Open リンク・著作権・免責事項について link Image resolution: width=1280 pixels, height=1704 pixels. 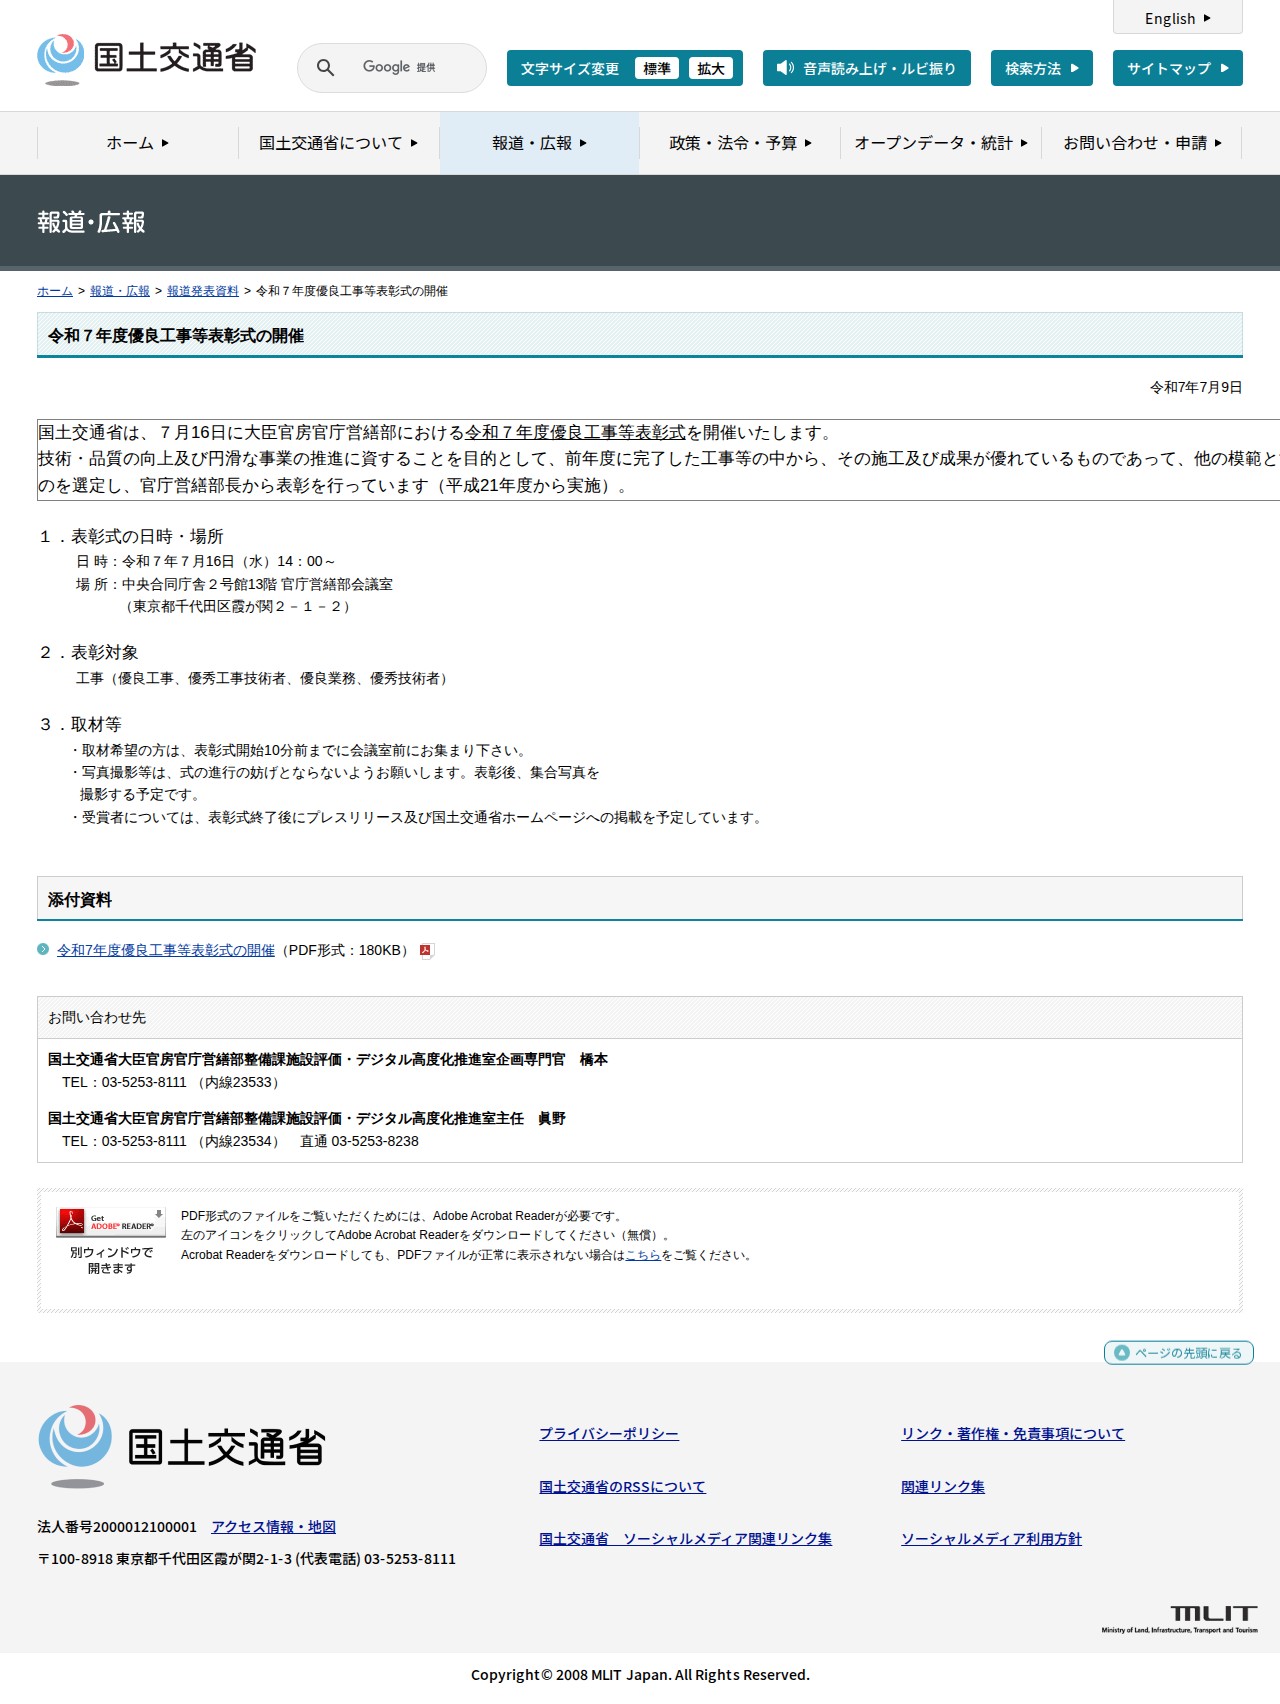pyautogui.click(x=1013, y=1434)
